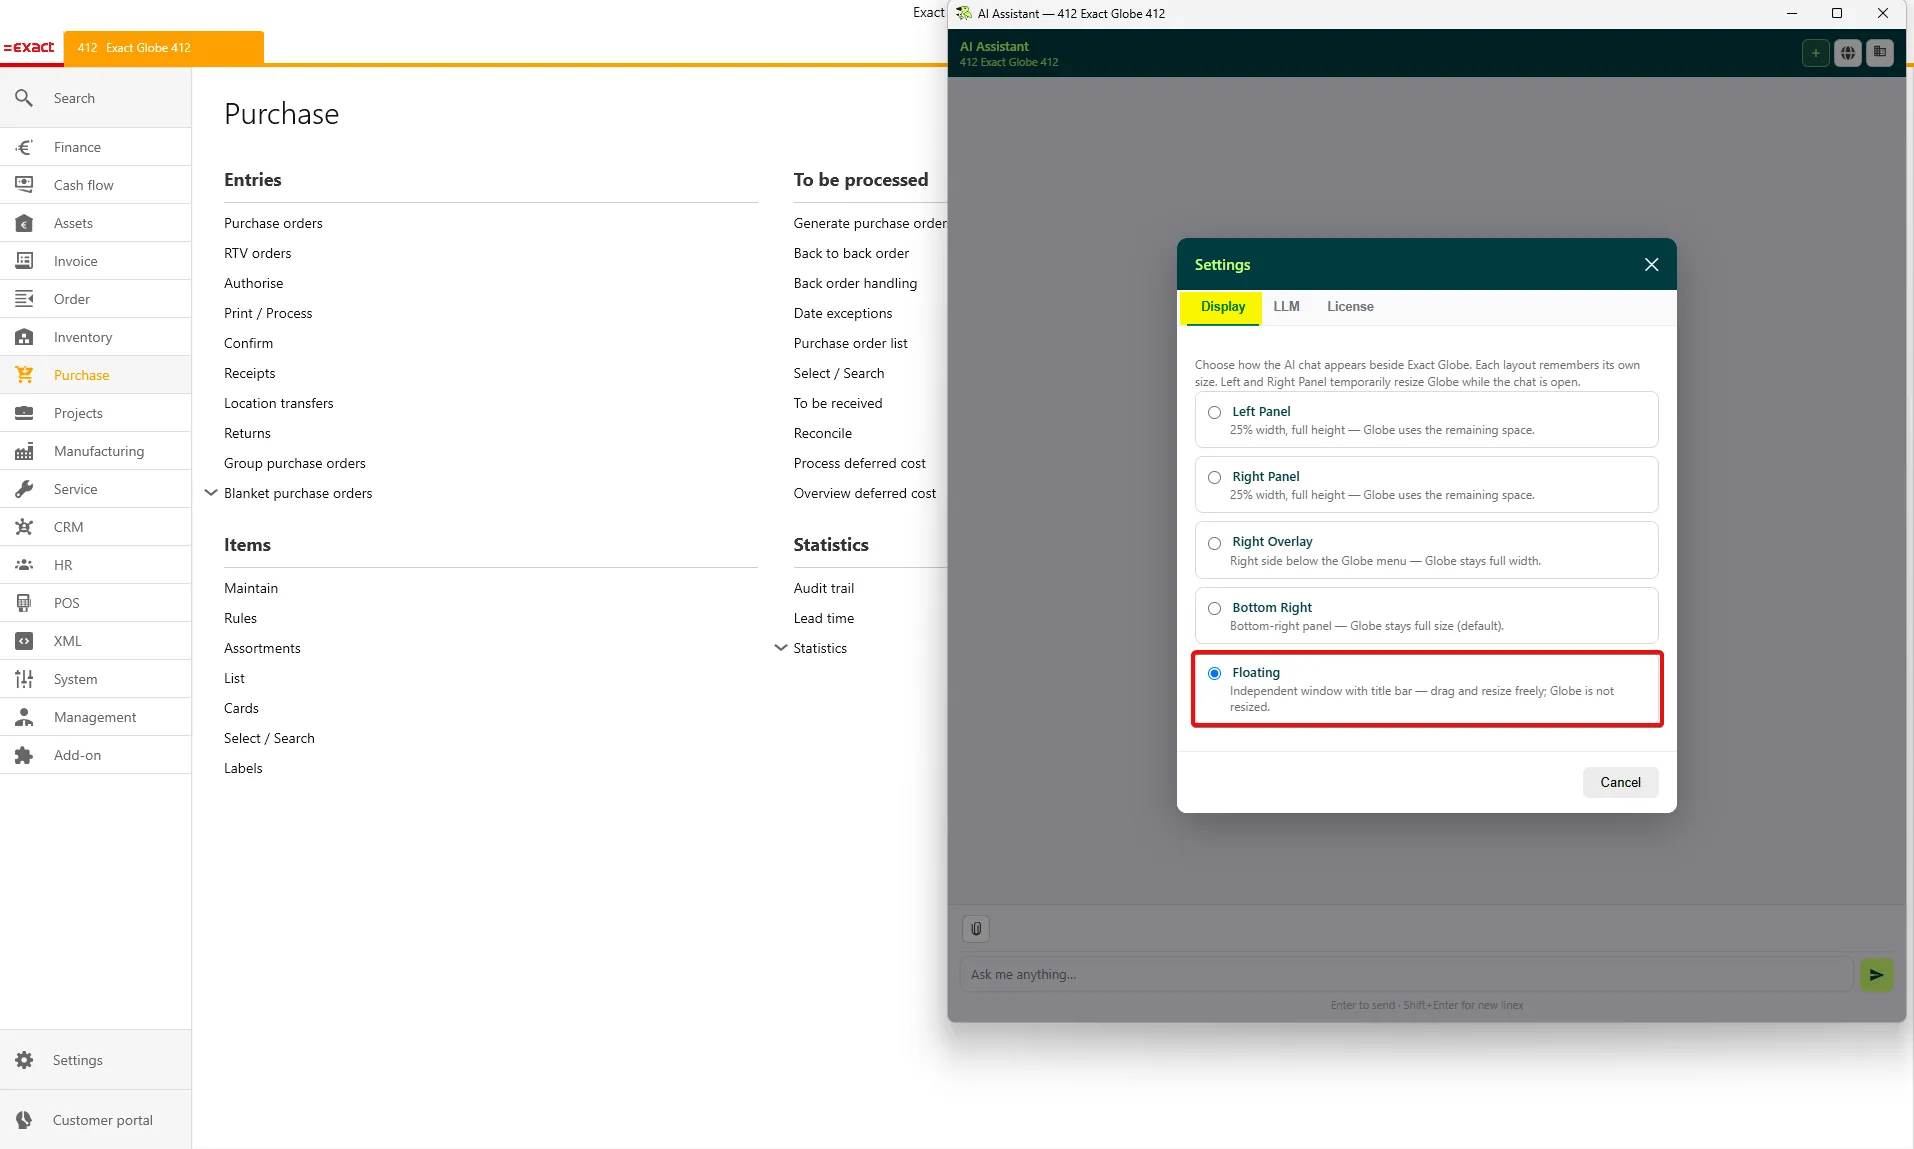Open Add-on via its puzzle icon
1914x1149 pixels.
[x=24, y=755]
